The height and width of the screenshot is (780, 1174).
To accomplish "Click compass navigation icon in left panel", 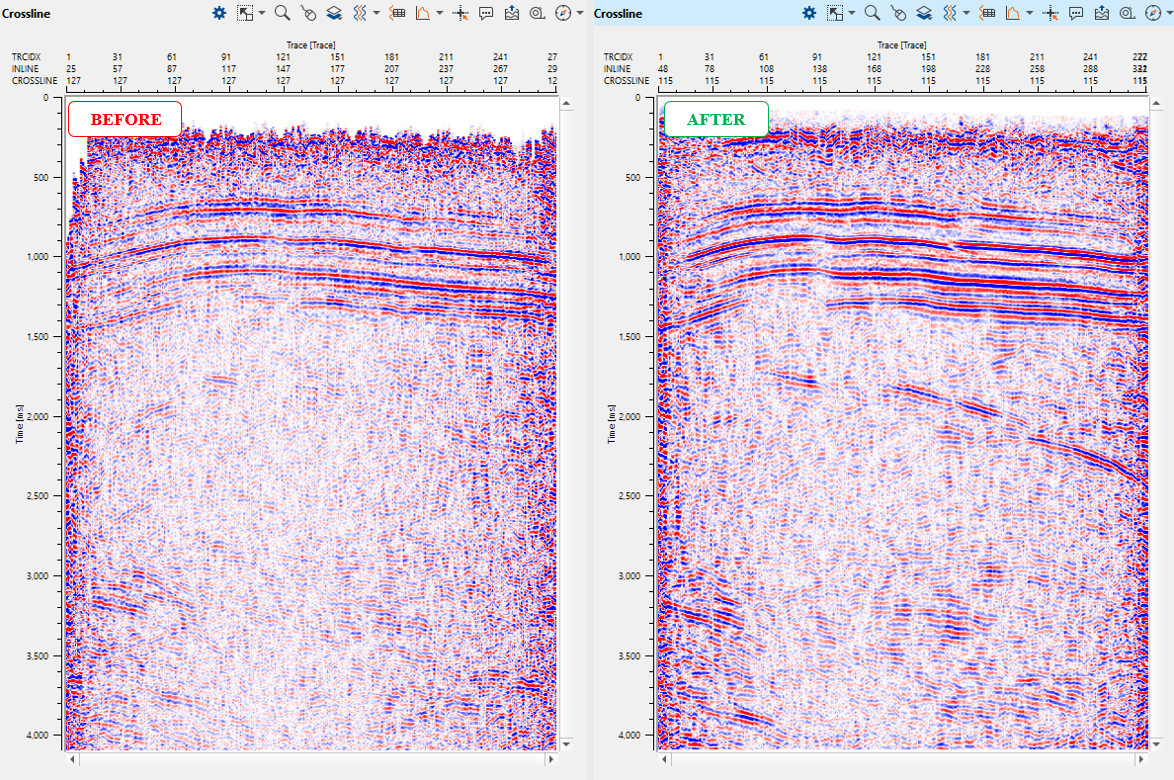I will 563,13.
